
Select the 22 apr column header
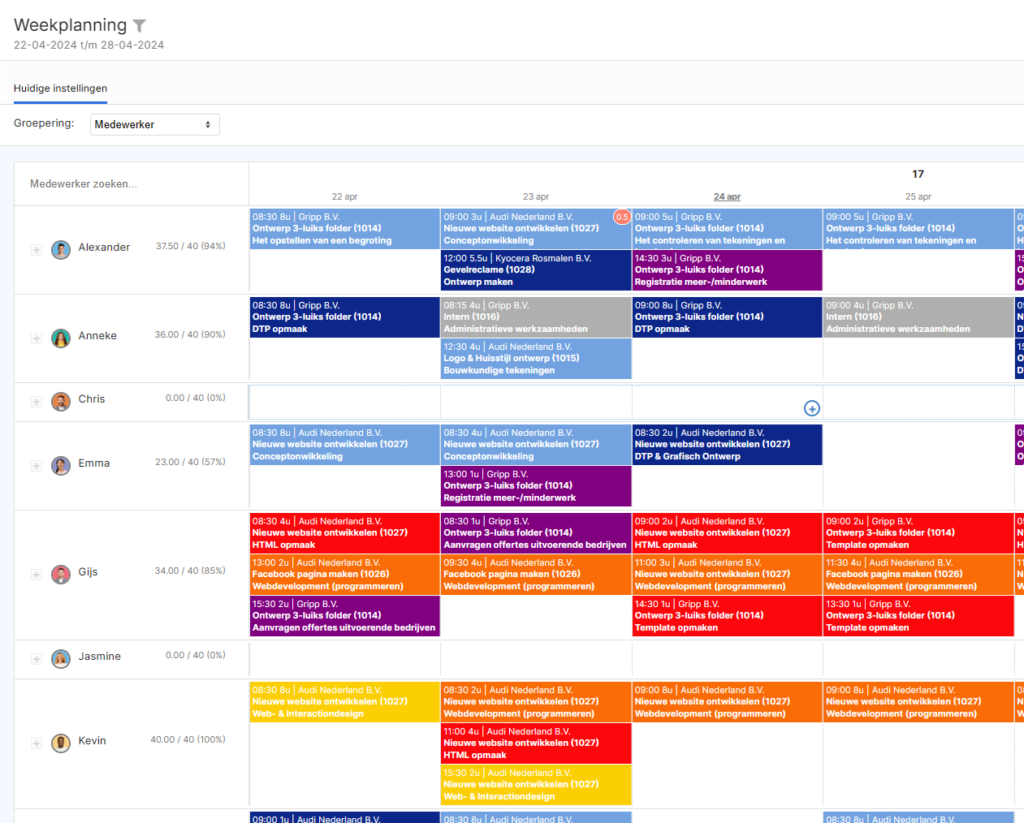click(344, 197)
